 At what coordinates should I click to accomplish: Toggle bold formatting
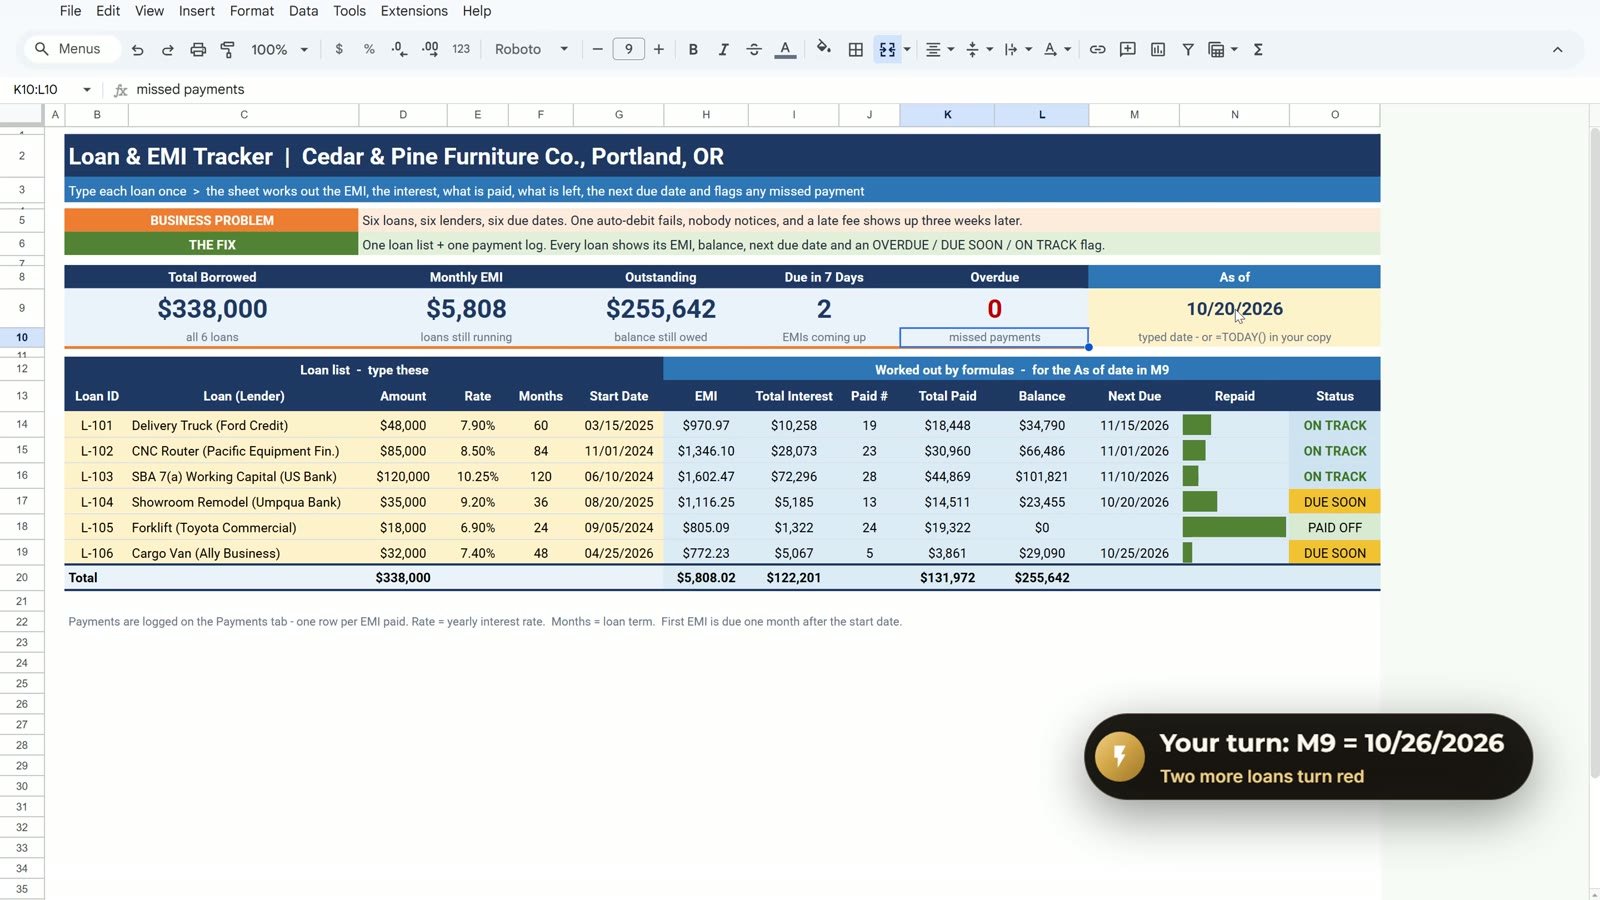point(693,49)
